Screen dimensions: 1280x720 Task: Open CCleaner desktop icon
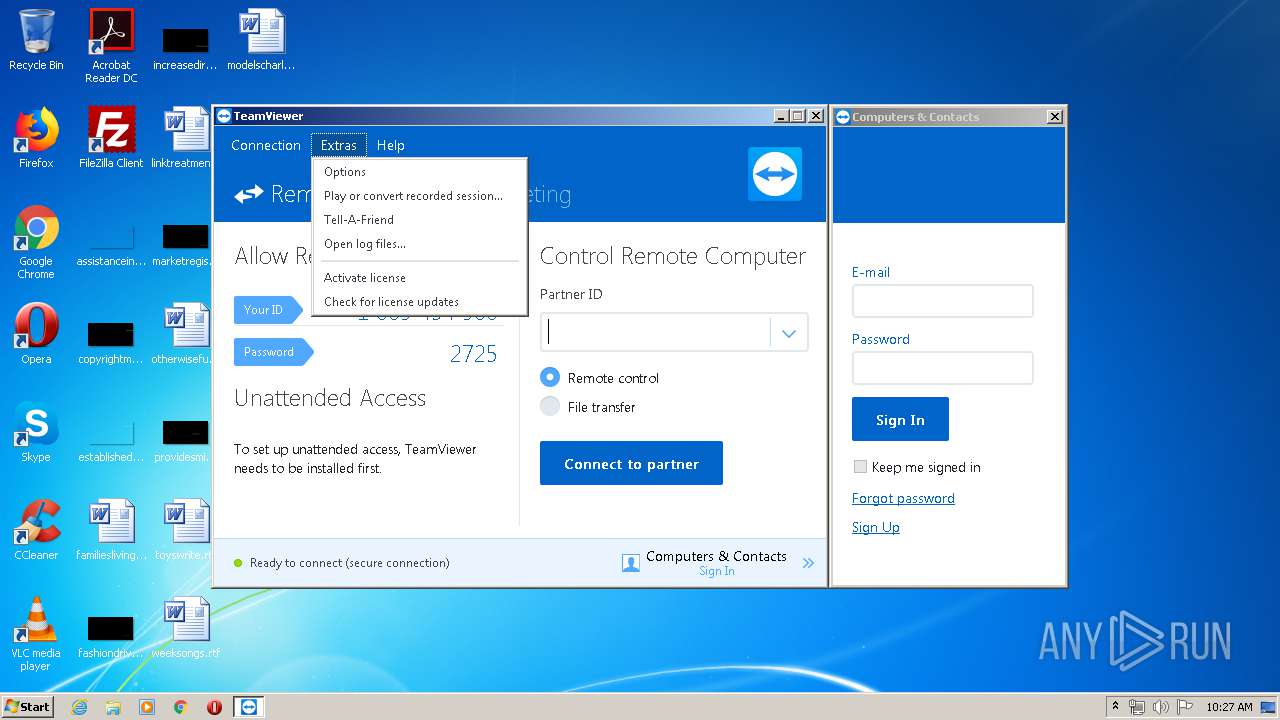(36, 529)
